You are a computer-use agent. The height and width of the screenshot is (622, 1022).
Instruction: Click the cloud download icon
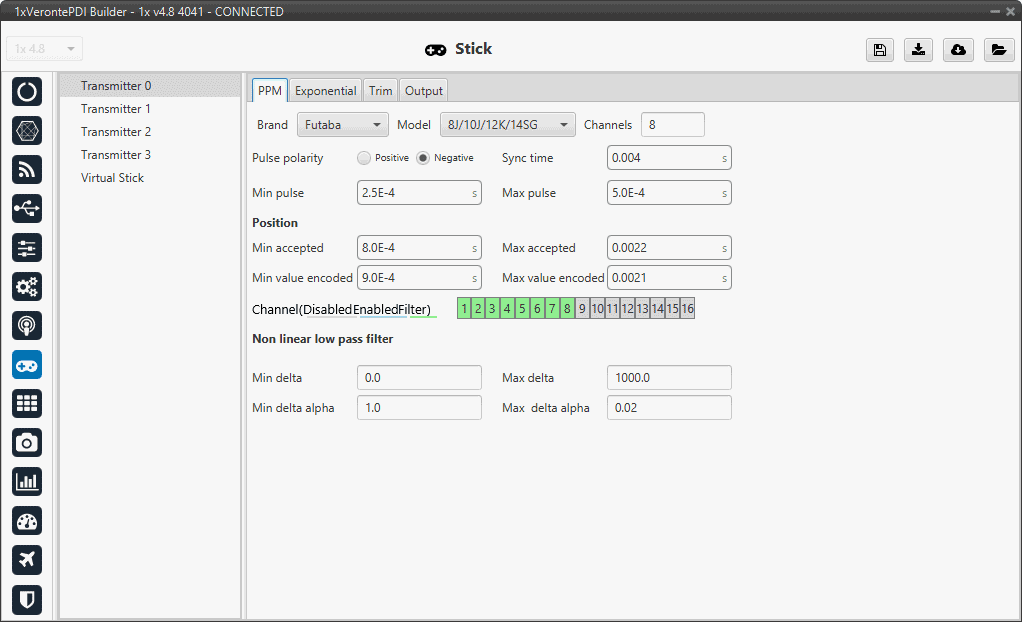(958, 50)
